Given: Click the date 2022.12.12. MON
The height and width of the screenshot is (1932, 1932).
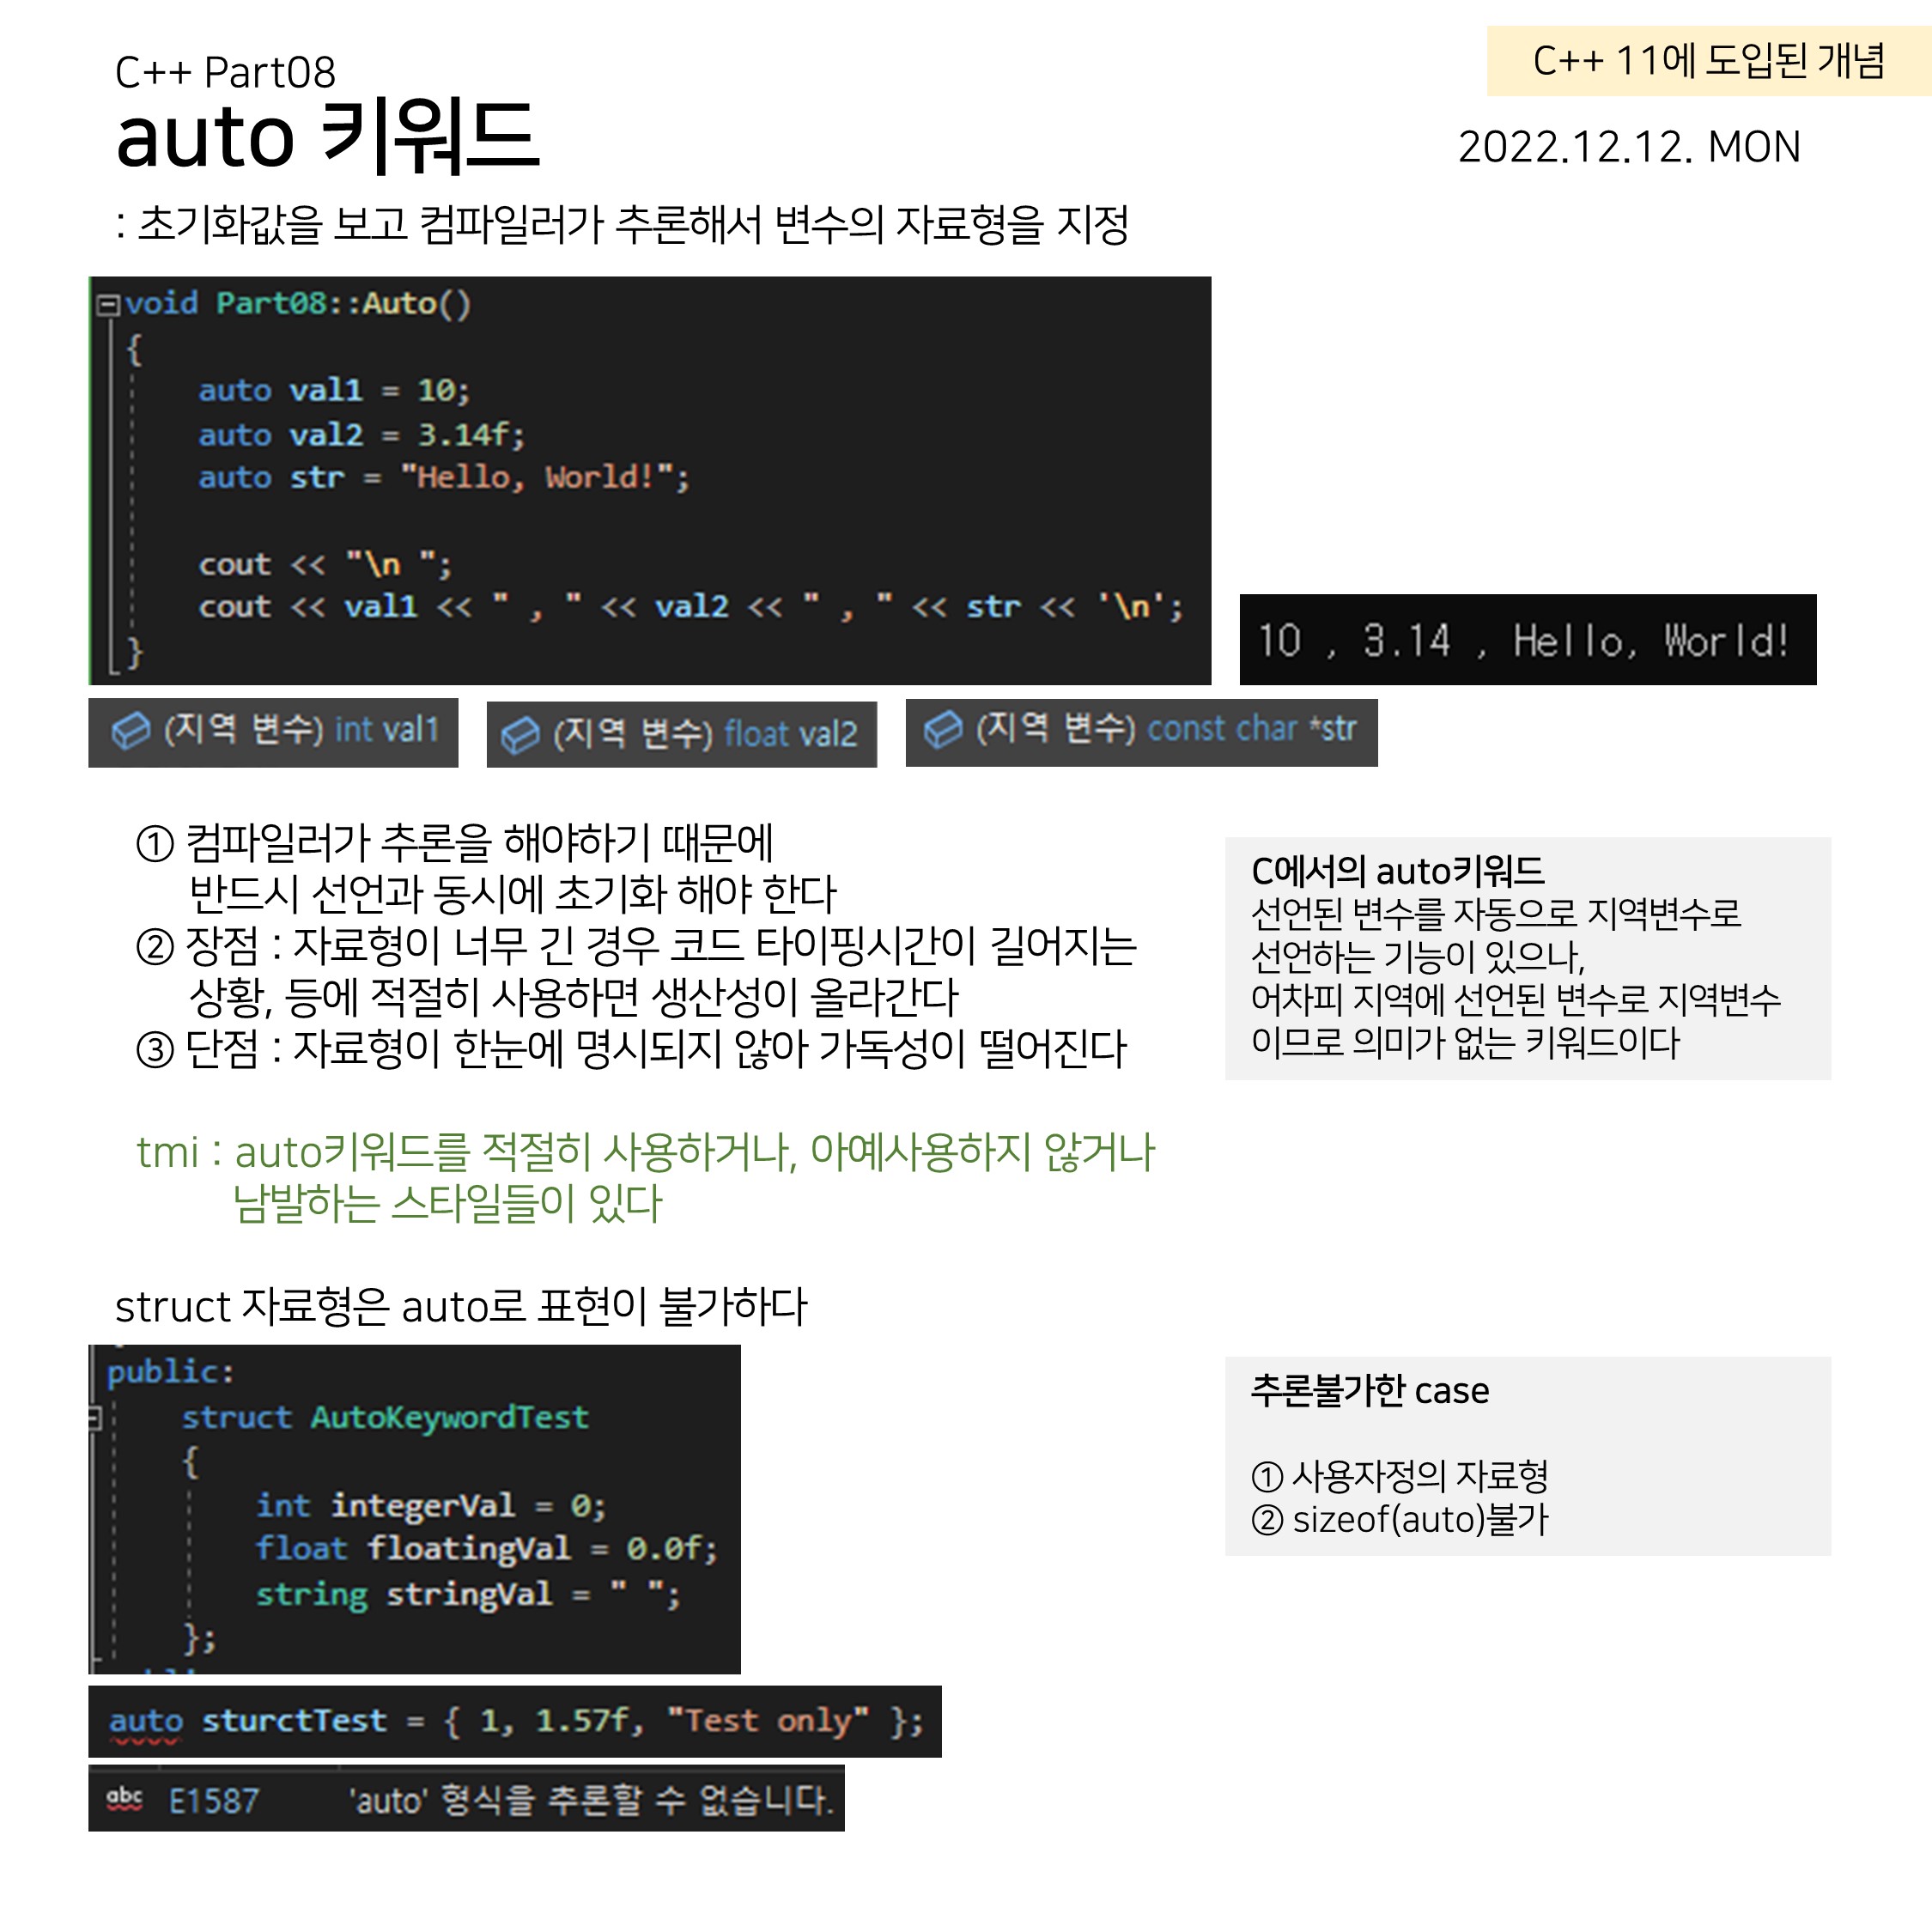Looking at the screenshot, I should tap(1628, 147).
